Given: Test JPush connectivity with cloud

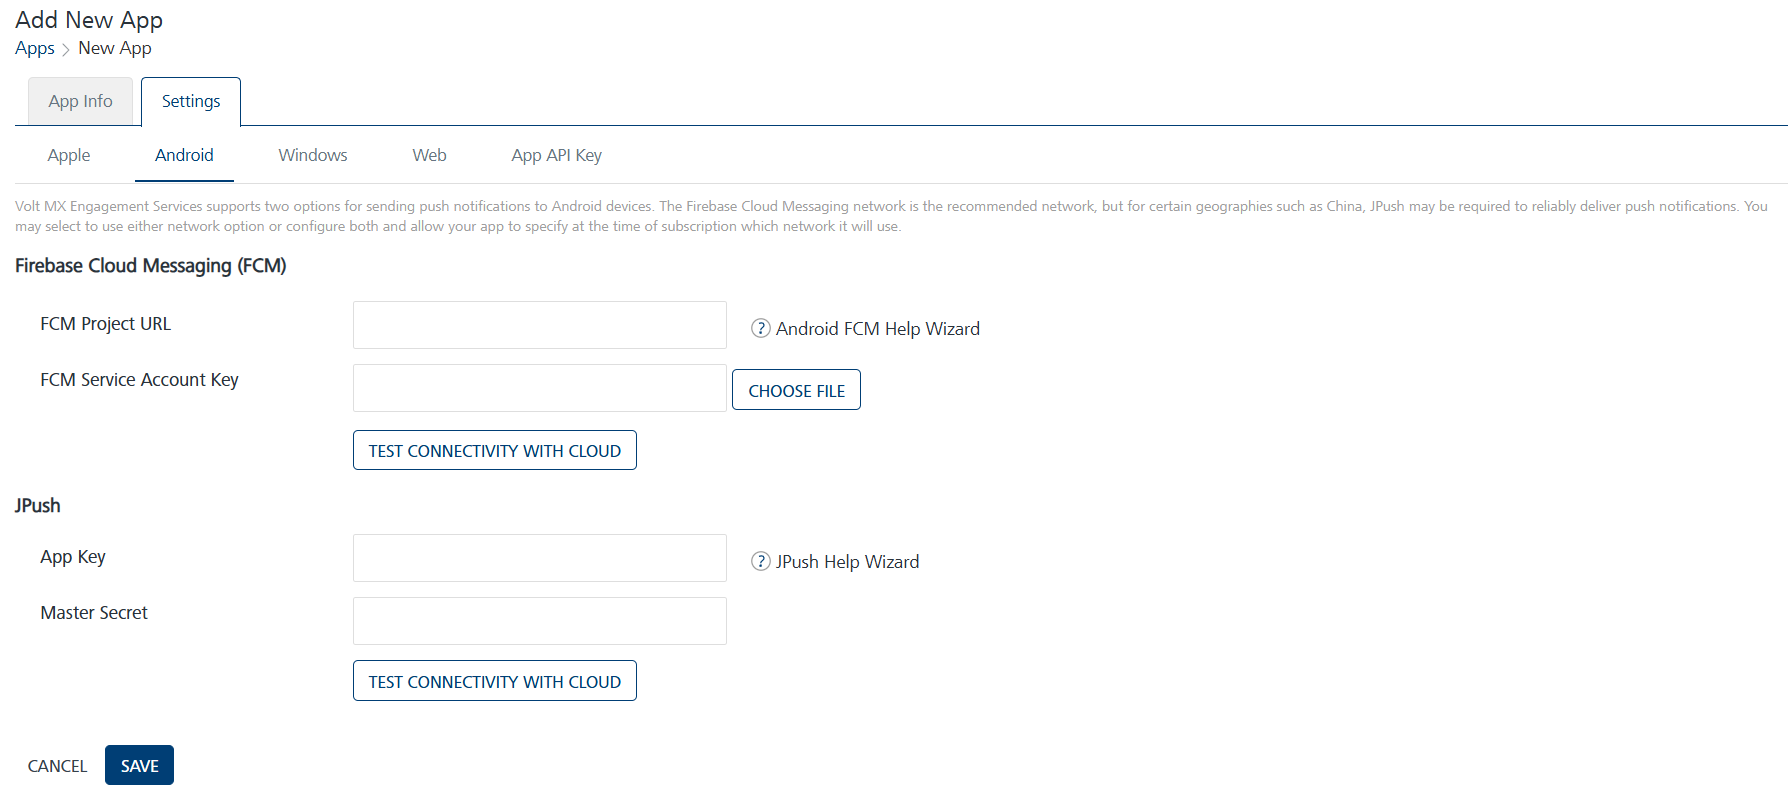Looking at the screenshot, I should tap(494, 681).
